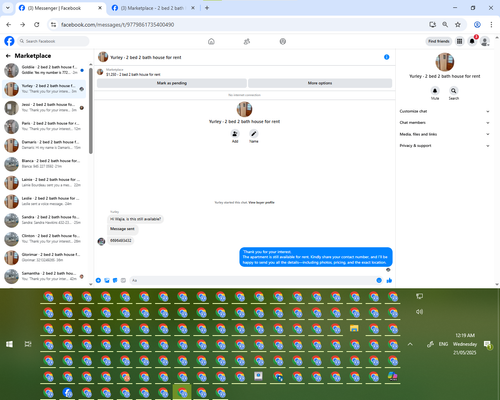The width and height of the screenshot is (500, 400).
Task: Open the taskbar volume speaker icon
Action: [419, 312]
